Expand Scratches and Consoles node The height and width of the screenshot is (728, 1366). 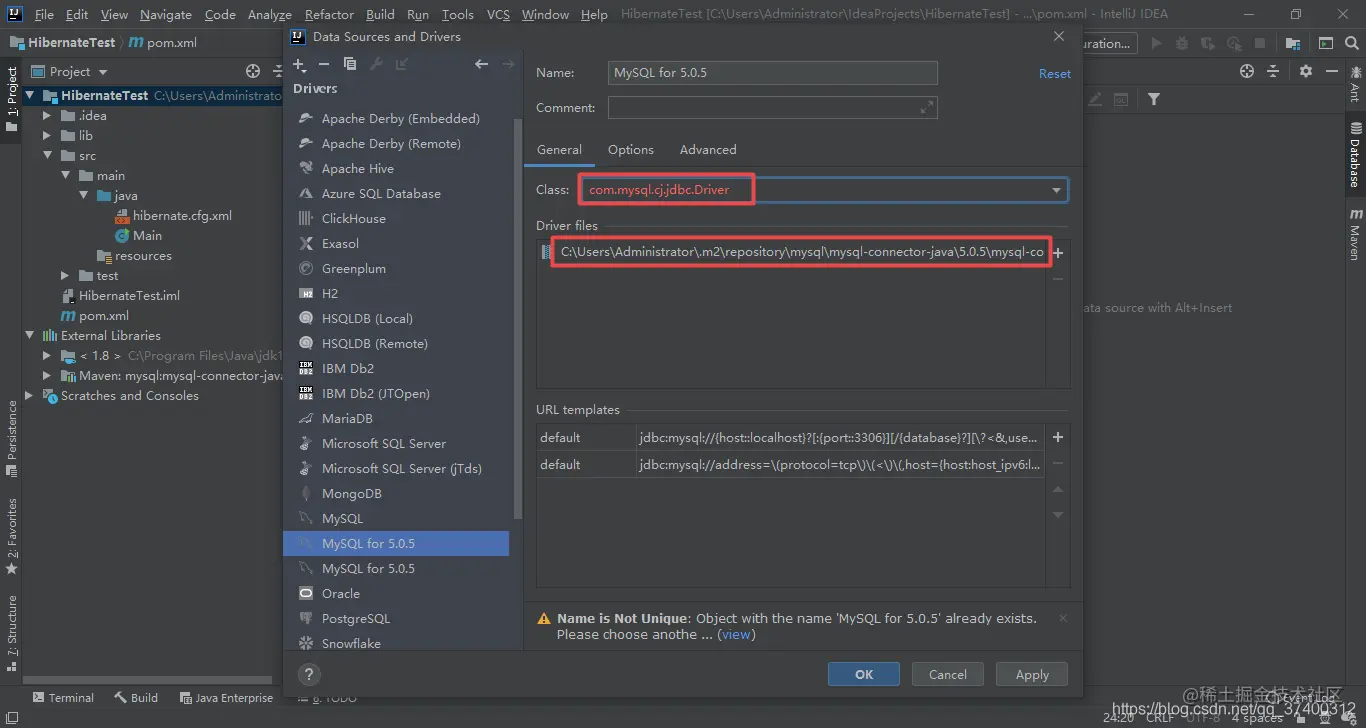point(30,395)
